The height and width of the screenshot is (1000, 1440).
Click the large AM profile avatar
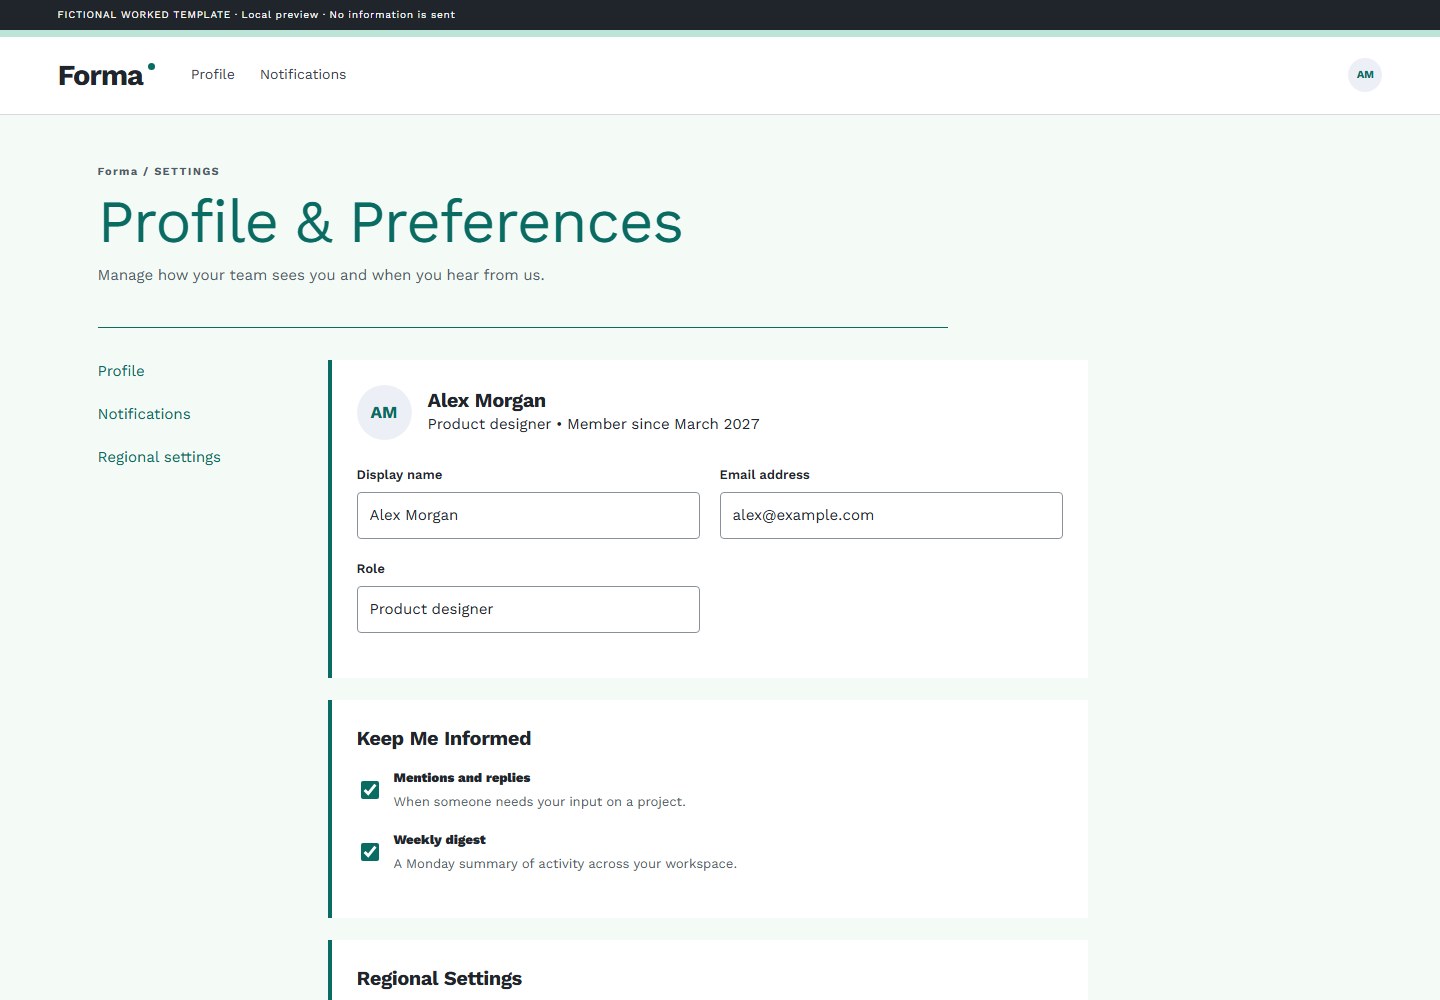[x=384, y=412]
